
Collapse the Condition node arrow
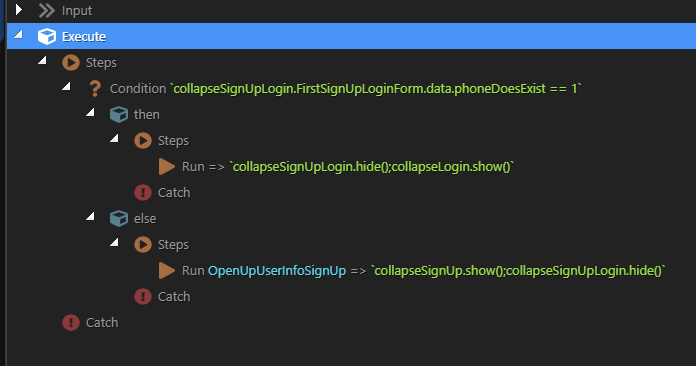[x=66, y=86]
